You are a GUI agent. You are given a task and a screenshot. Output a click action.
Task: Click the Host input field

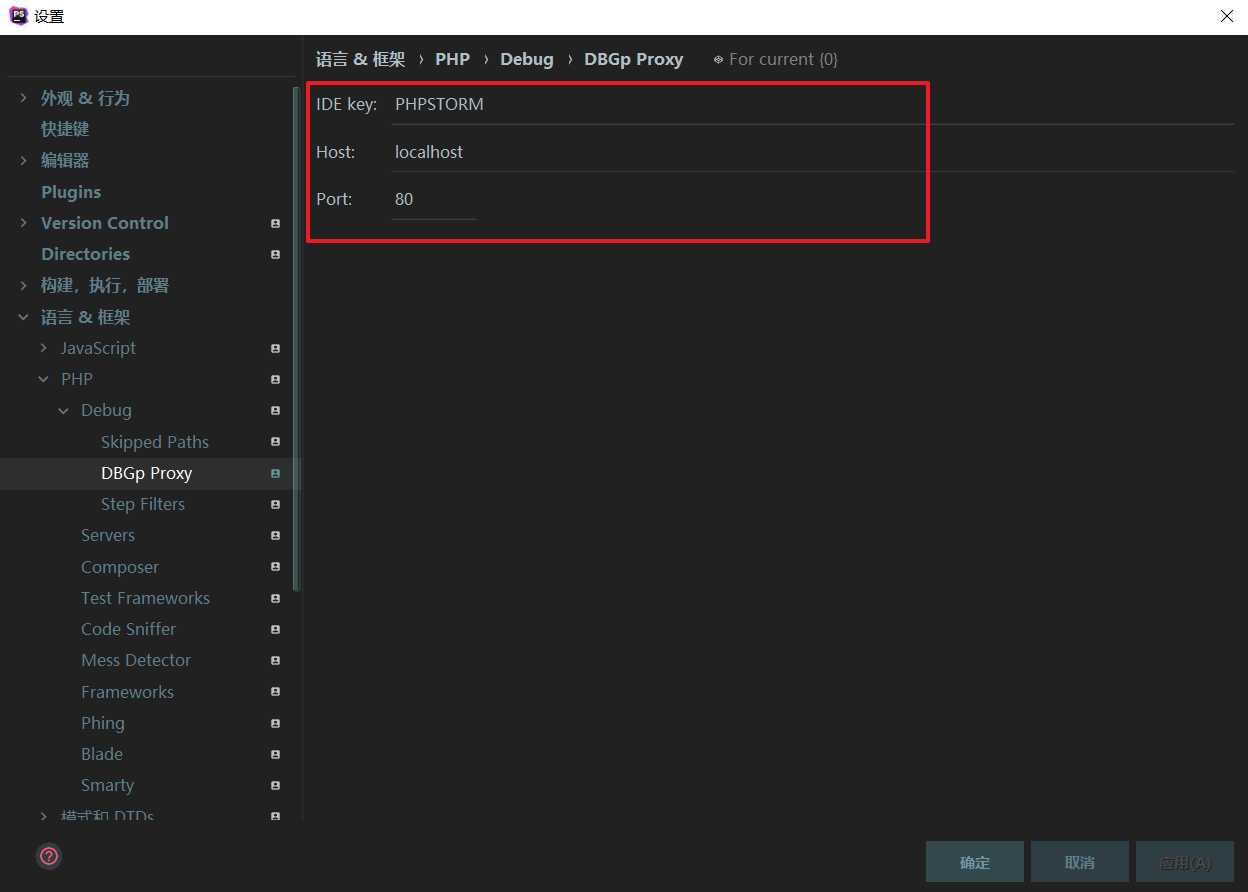812,152
